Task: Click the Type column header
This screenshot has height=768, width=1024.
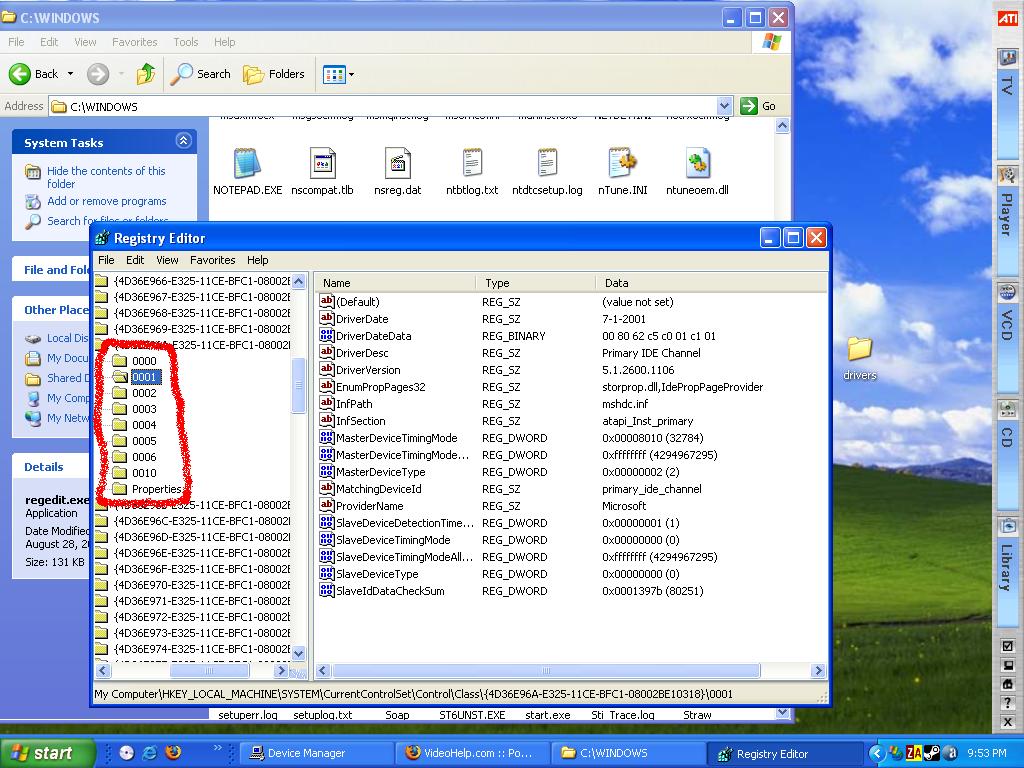Action: tap(536, 283)
